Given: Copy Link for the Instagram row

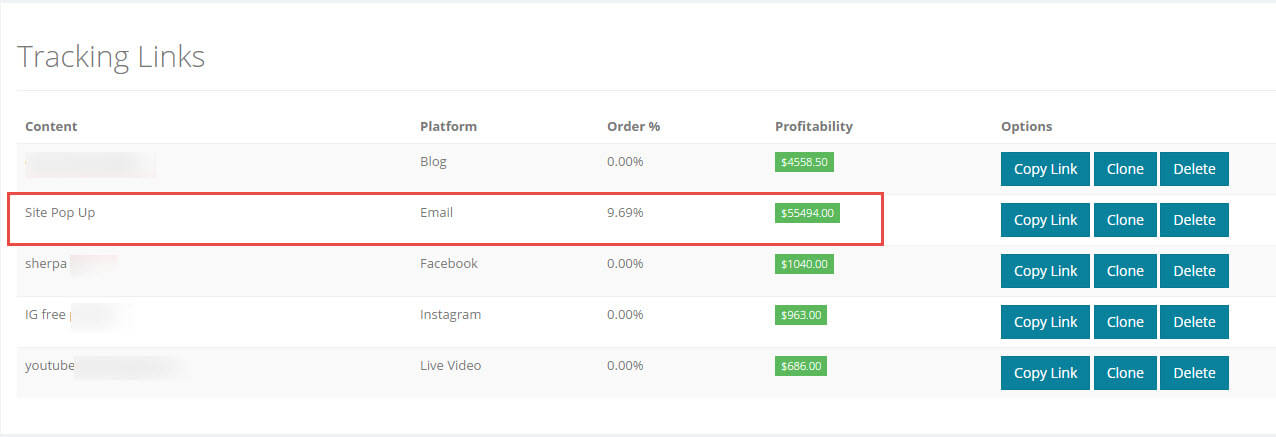Looking at the screenshot, I should pyautogui.click(x=1045, y=322).
